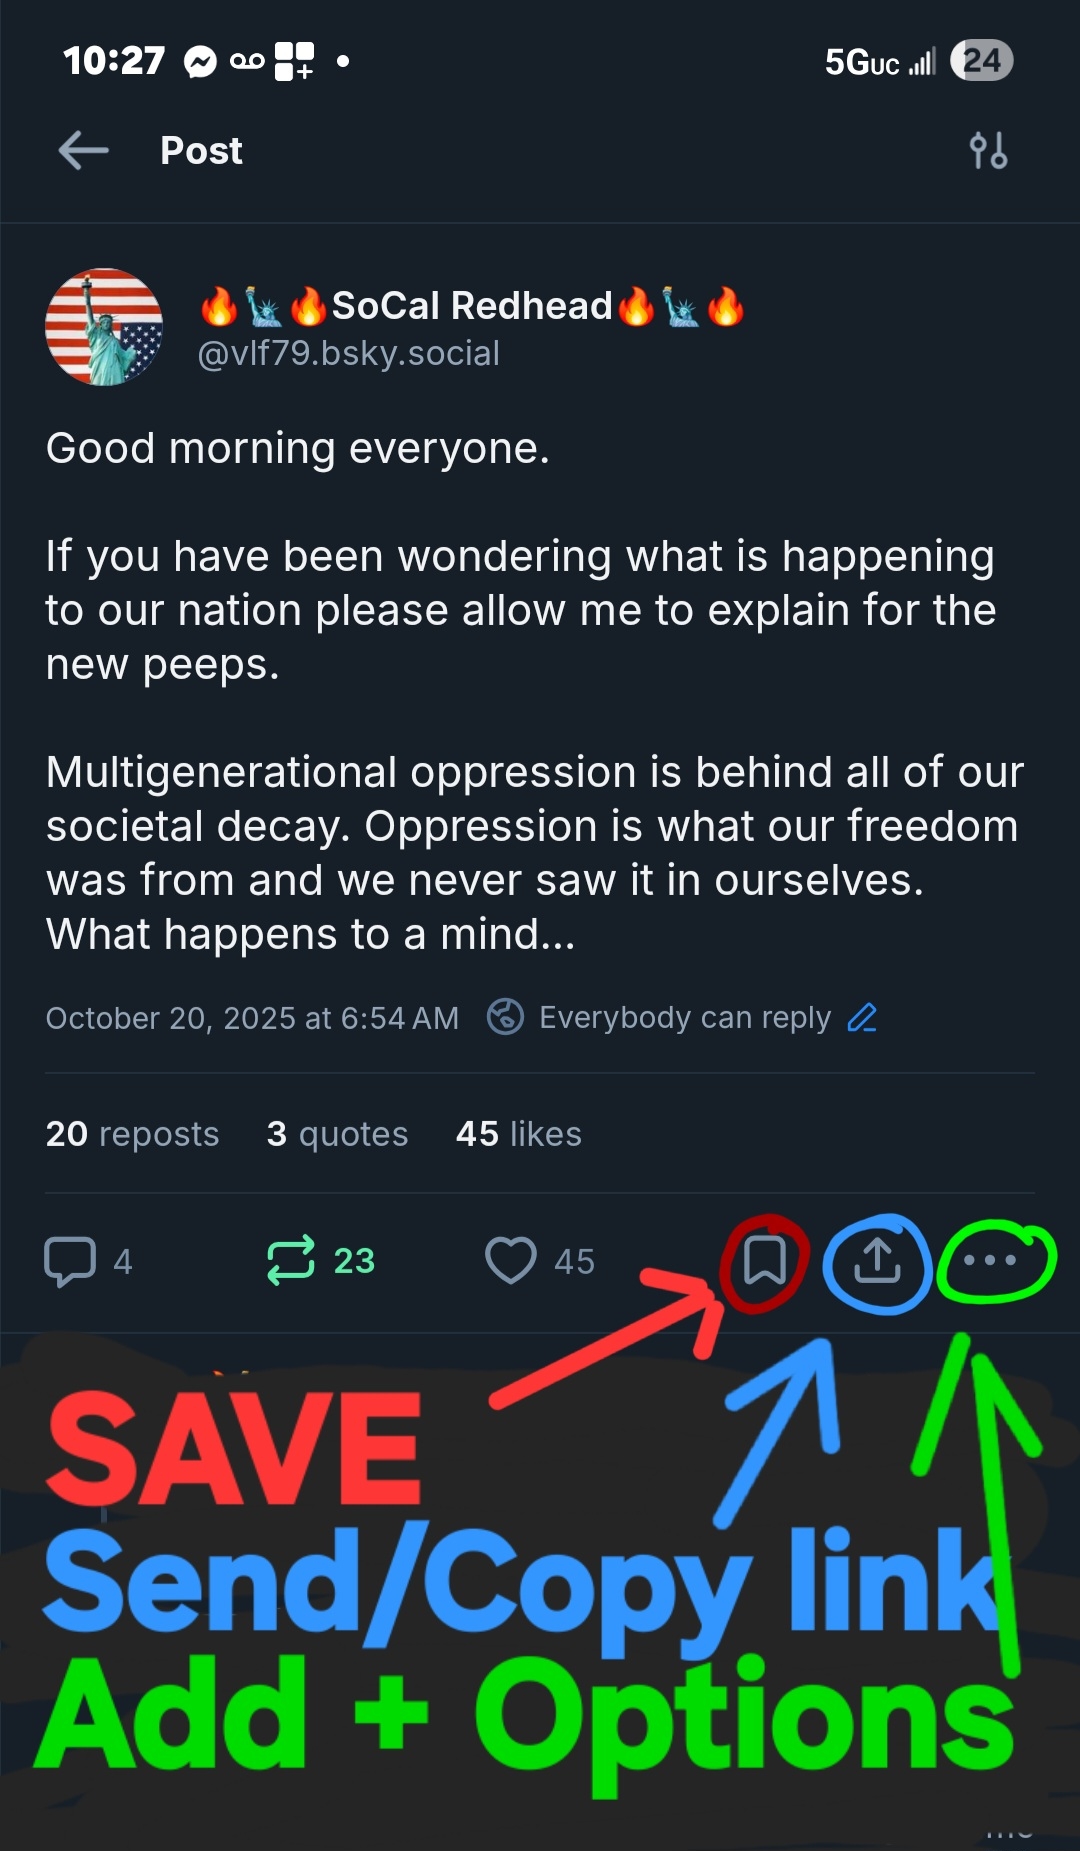
Task: Tap the globe reply-audience icon
Action: (x=505, y=1017)
